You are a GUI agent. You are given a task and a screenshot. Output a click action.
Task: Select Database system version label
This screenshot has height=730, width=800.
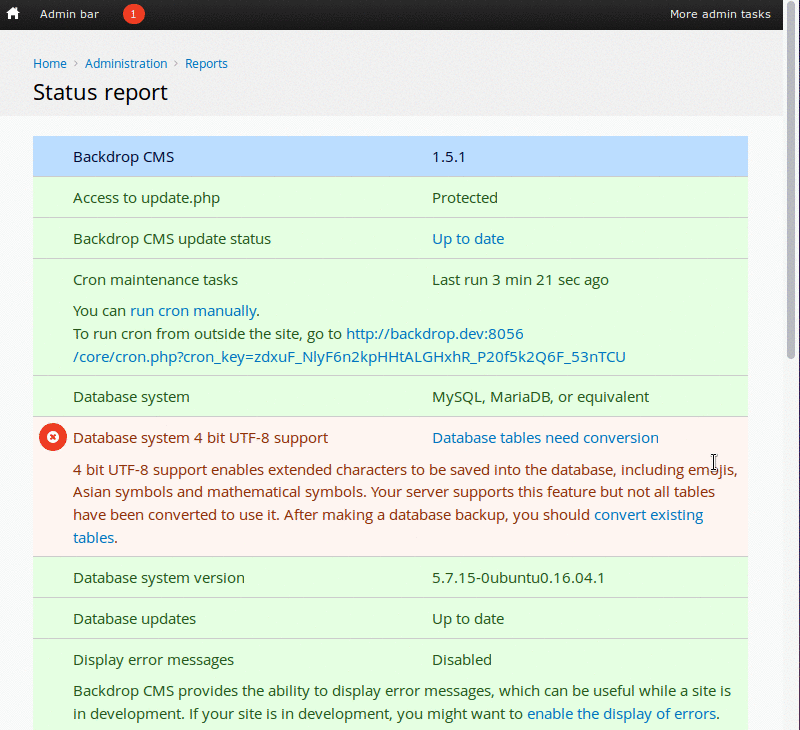[x=159, y=578]
